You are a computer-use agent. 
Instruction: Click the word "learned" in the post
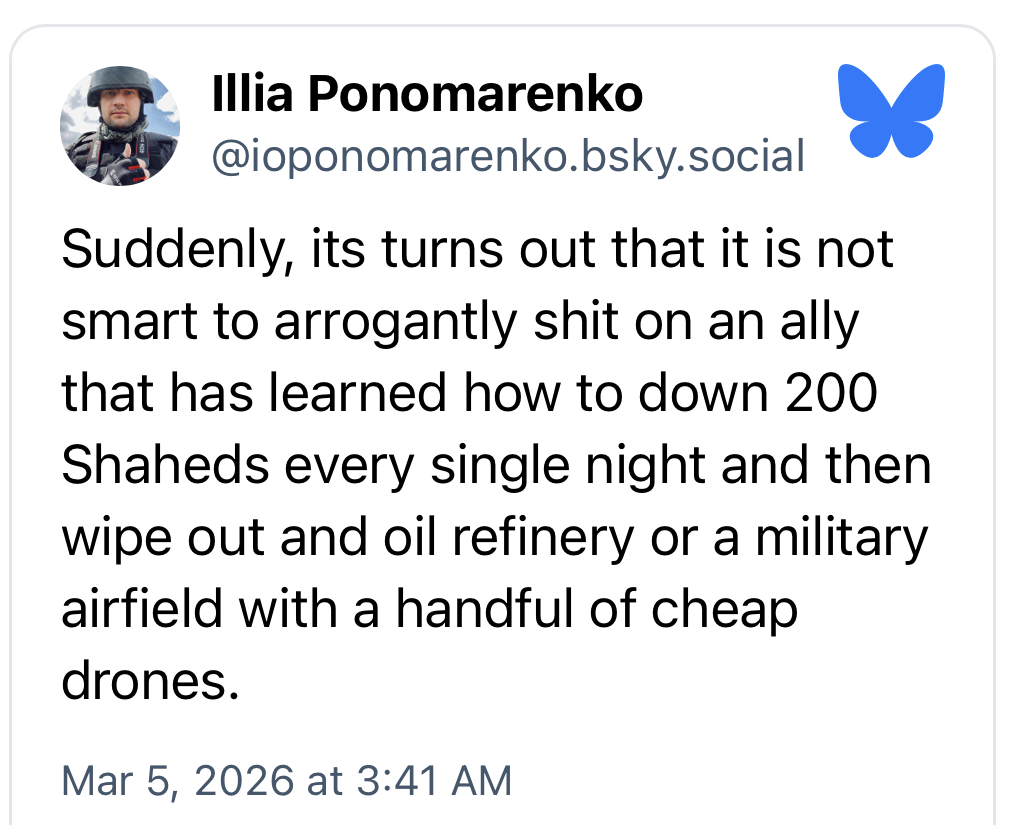click(354, 394)
